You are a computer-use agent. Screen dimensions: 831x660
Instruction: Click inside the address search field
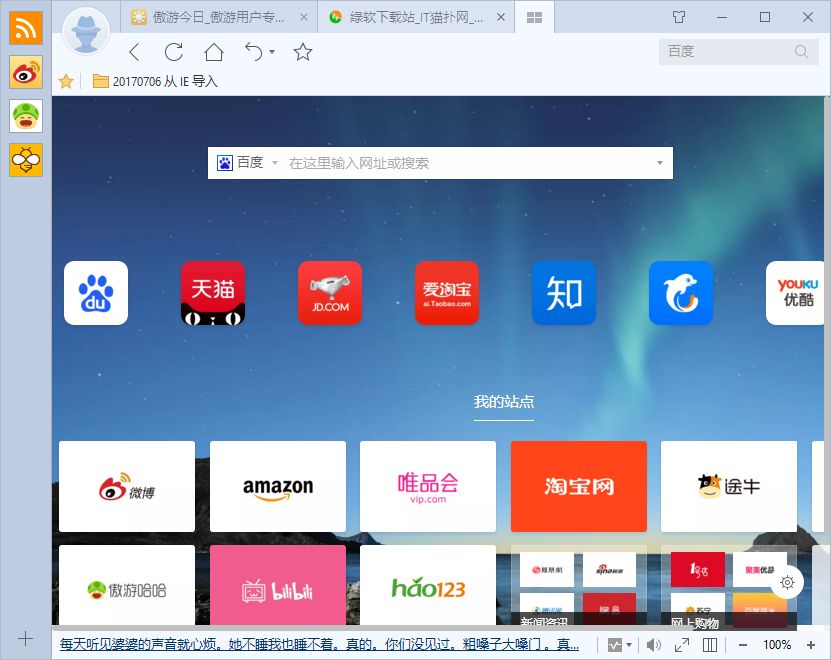(450, 162)
